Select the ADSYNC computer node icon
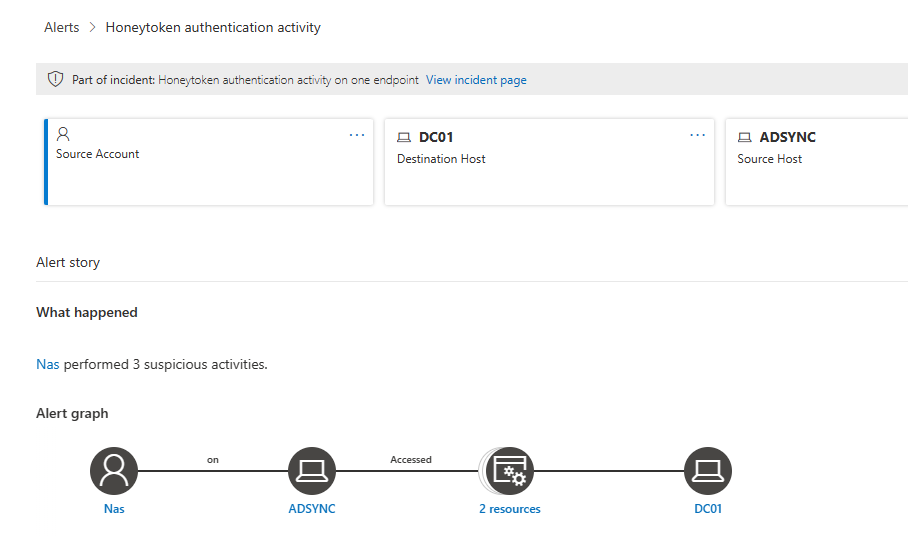Viewport: 908px width, 555px height. coord(312,470)
